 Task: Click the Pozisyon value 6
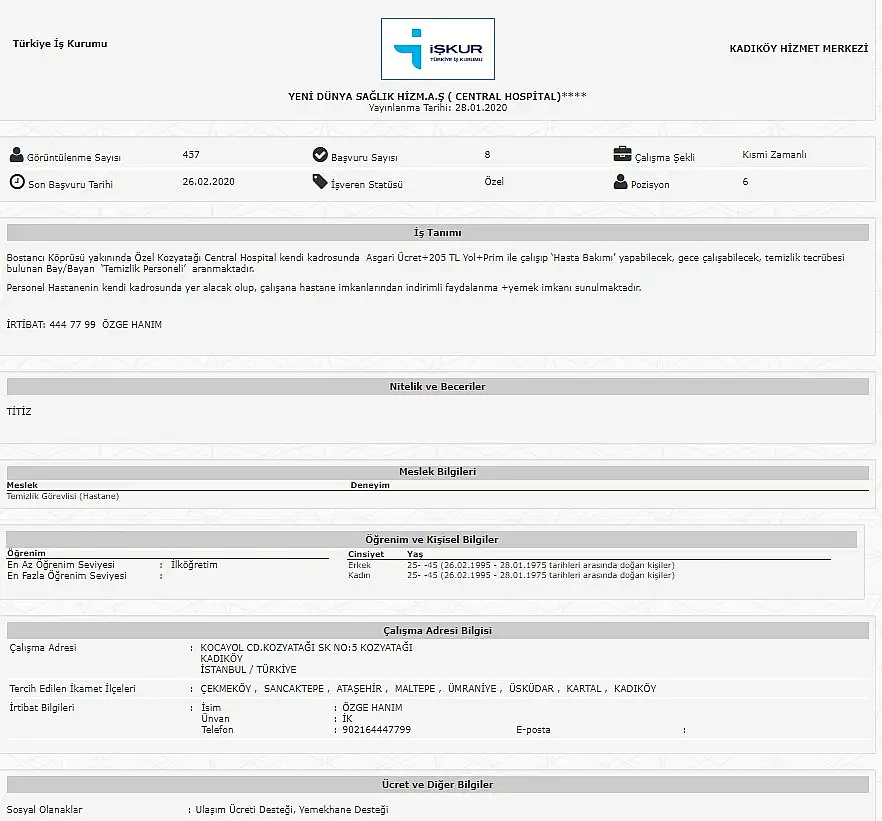(x=745, y=182)
